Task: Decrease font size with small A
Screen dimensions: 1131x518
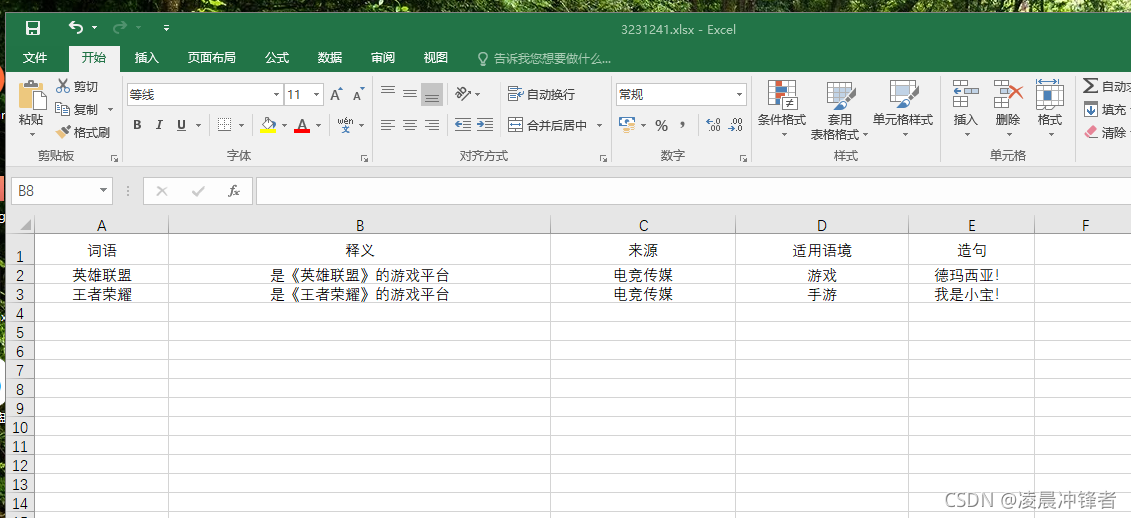Action: point(358,95)
